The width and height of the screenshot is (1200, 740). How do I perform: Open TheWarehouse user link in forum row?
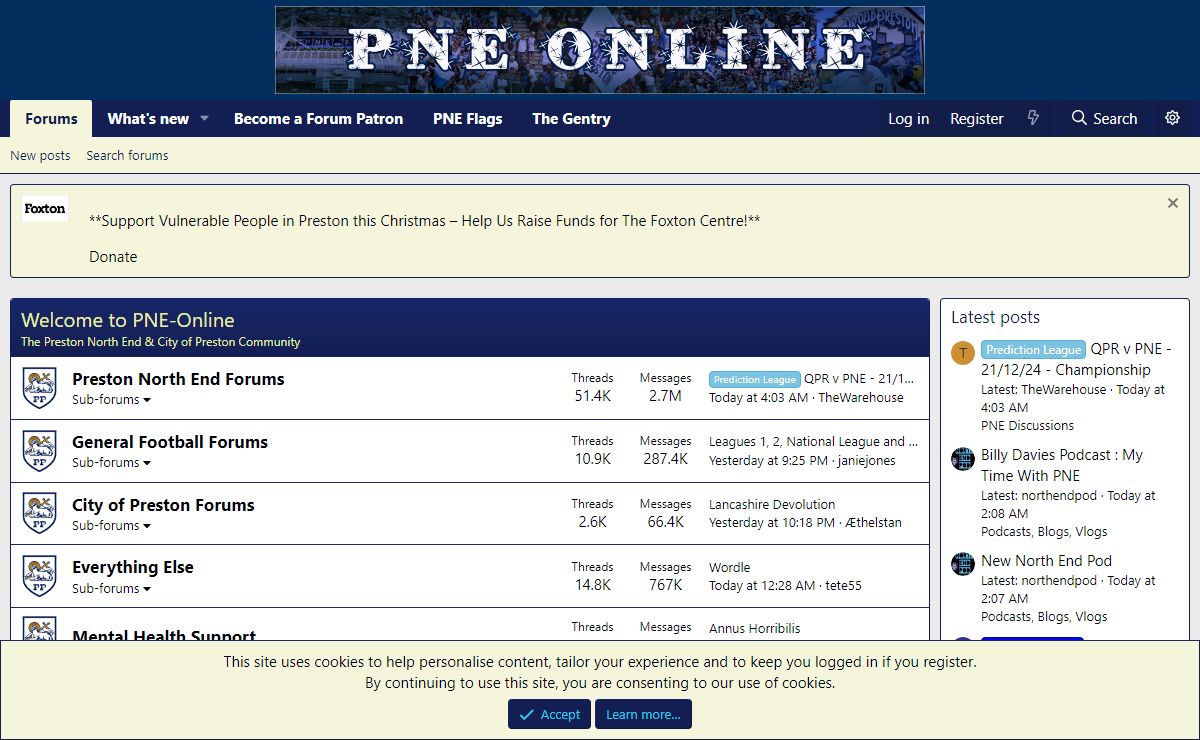(x=861, y=397)
